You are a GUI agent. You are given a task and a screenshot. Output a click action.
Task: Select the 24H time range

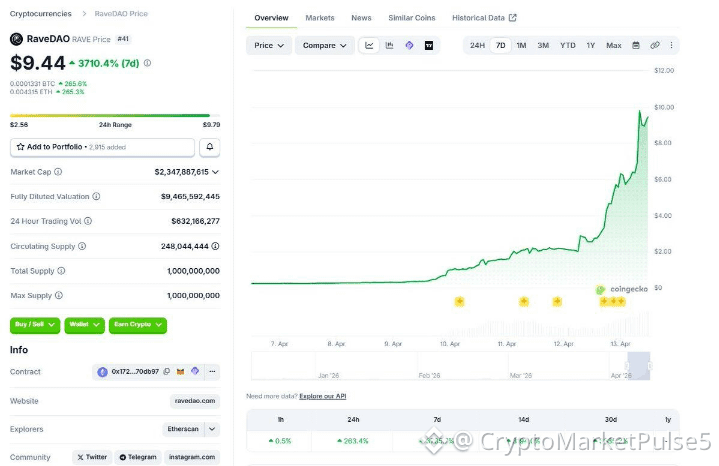[x=477, y=45]
